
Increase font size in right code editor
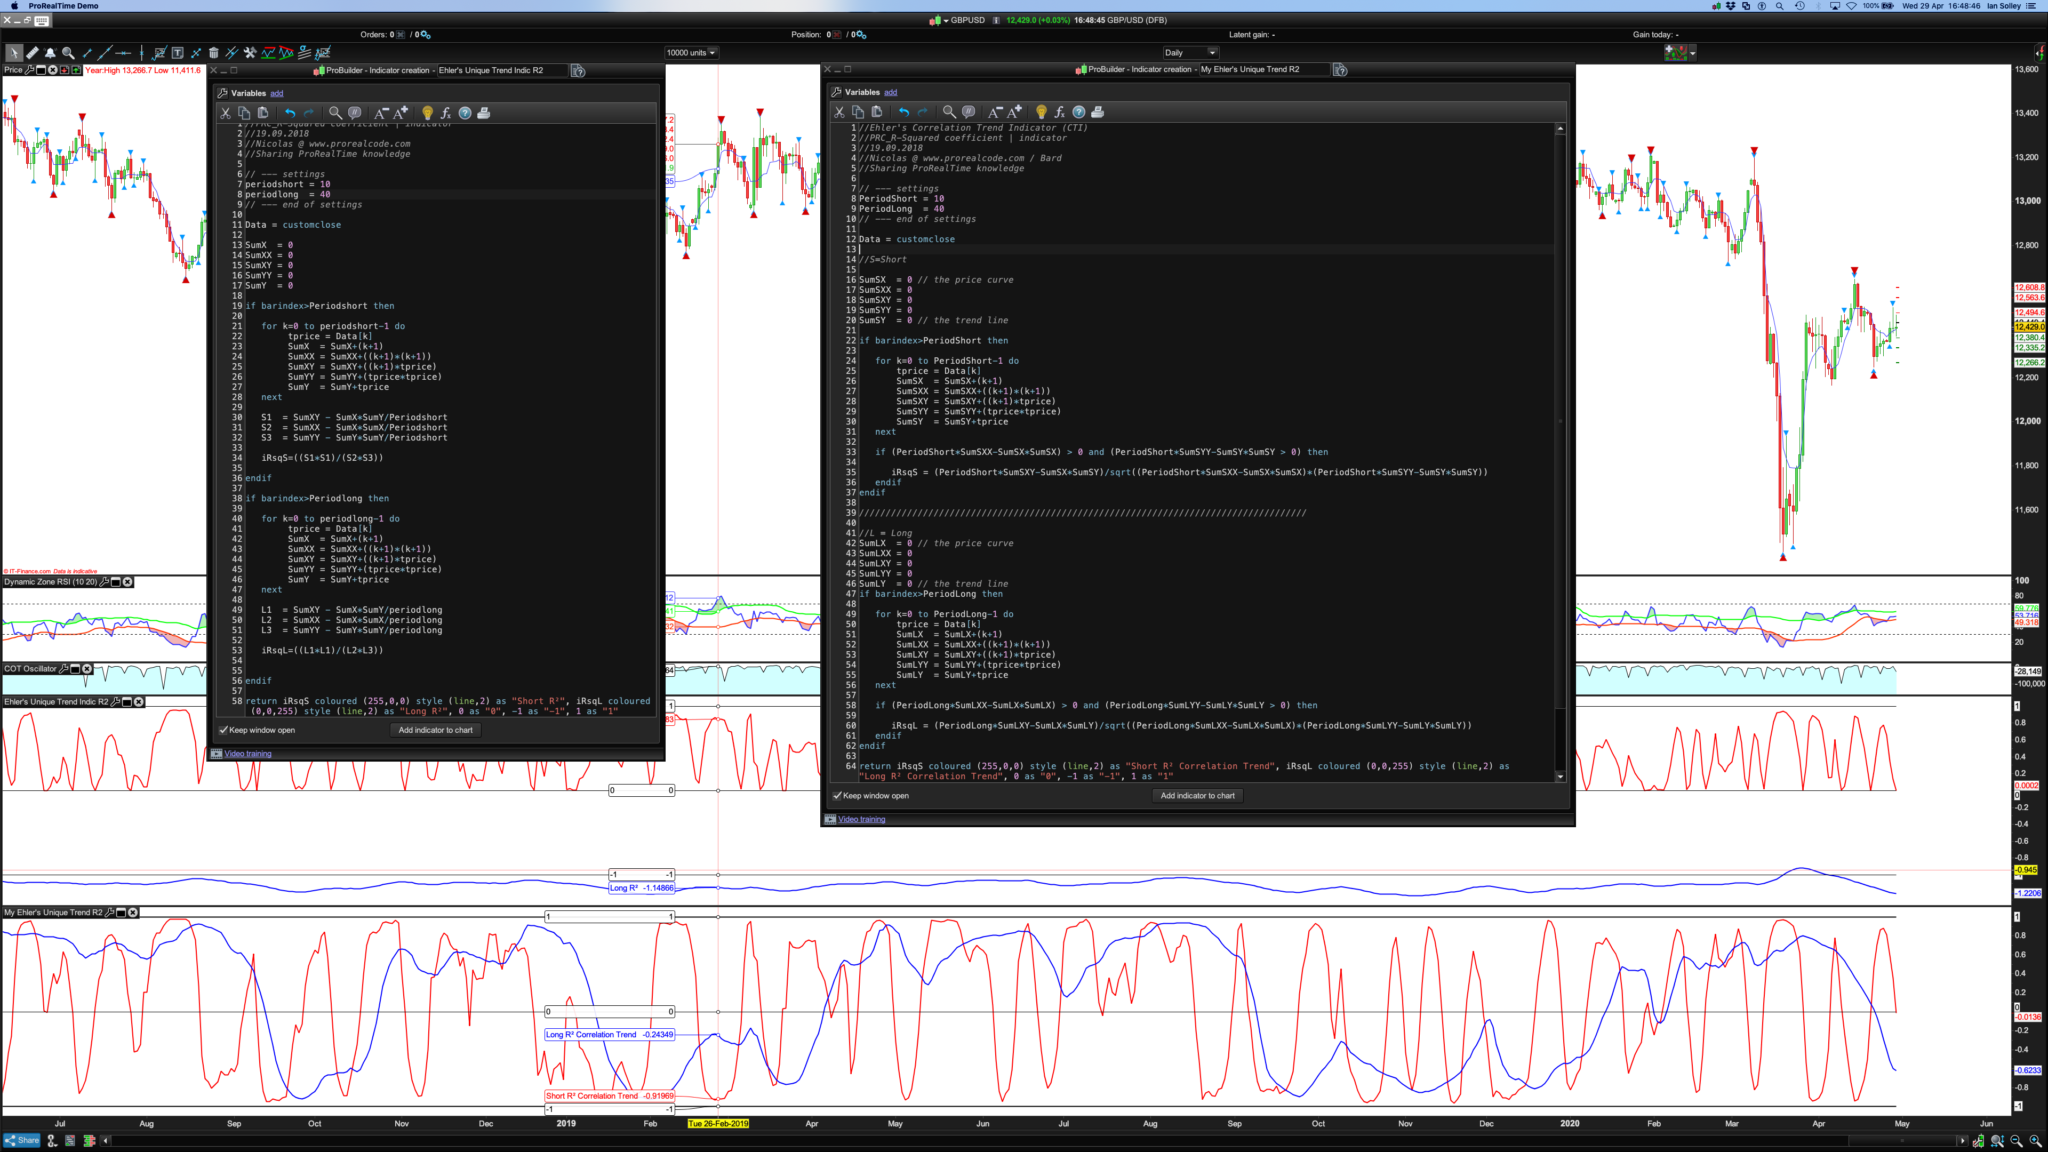coord(1015,112)
